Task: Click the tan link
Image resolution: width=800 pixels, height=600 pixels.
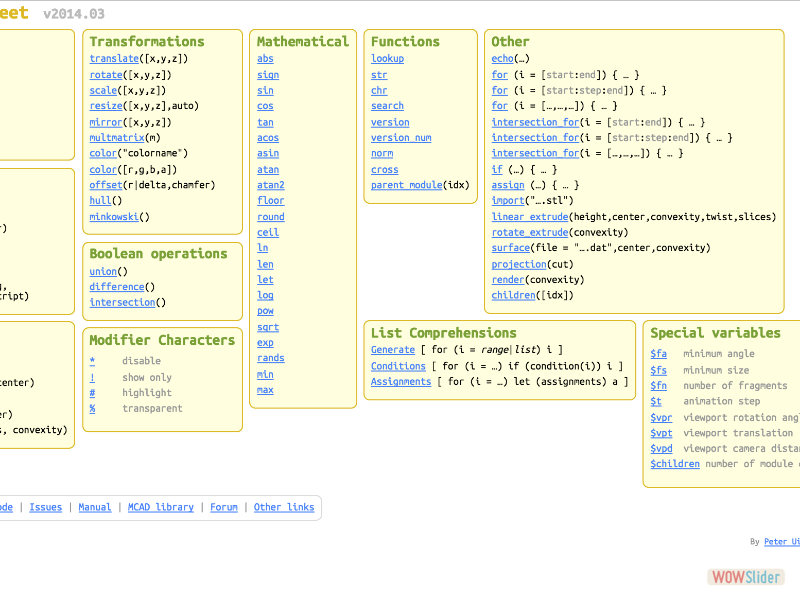Action: coord(265,122)
